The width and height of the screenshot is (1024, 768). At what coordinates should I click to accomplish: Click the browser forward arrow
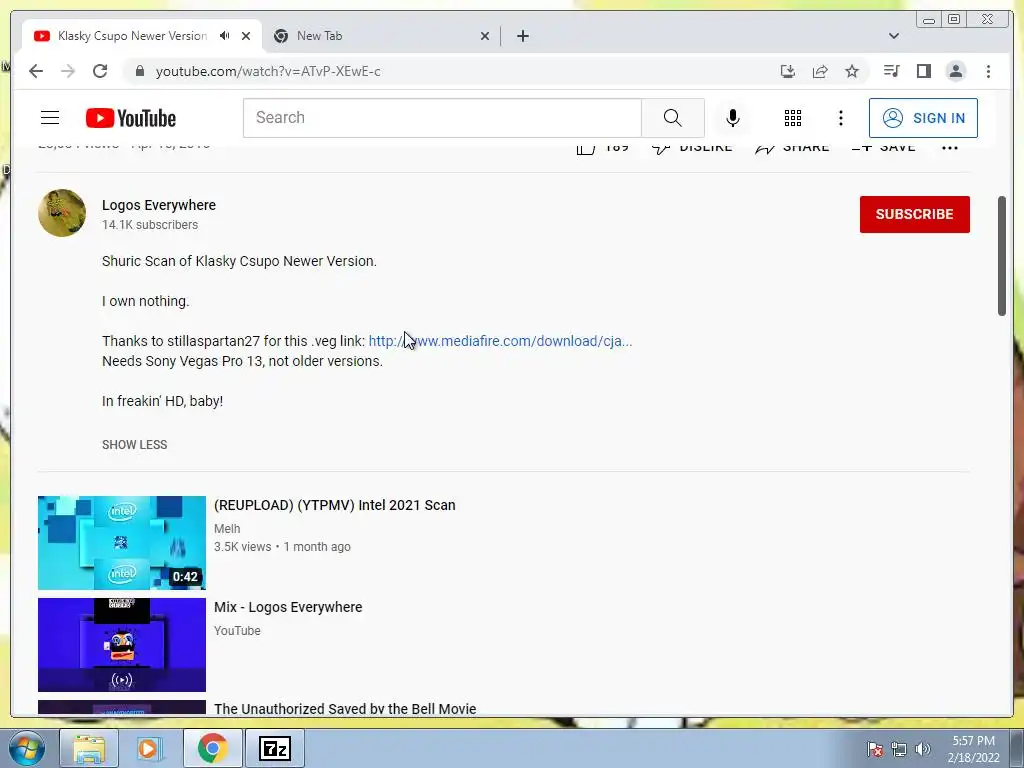point(68,71)
